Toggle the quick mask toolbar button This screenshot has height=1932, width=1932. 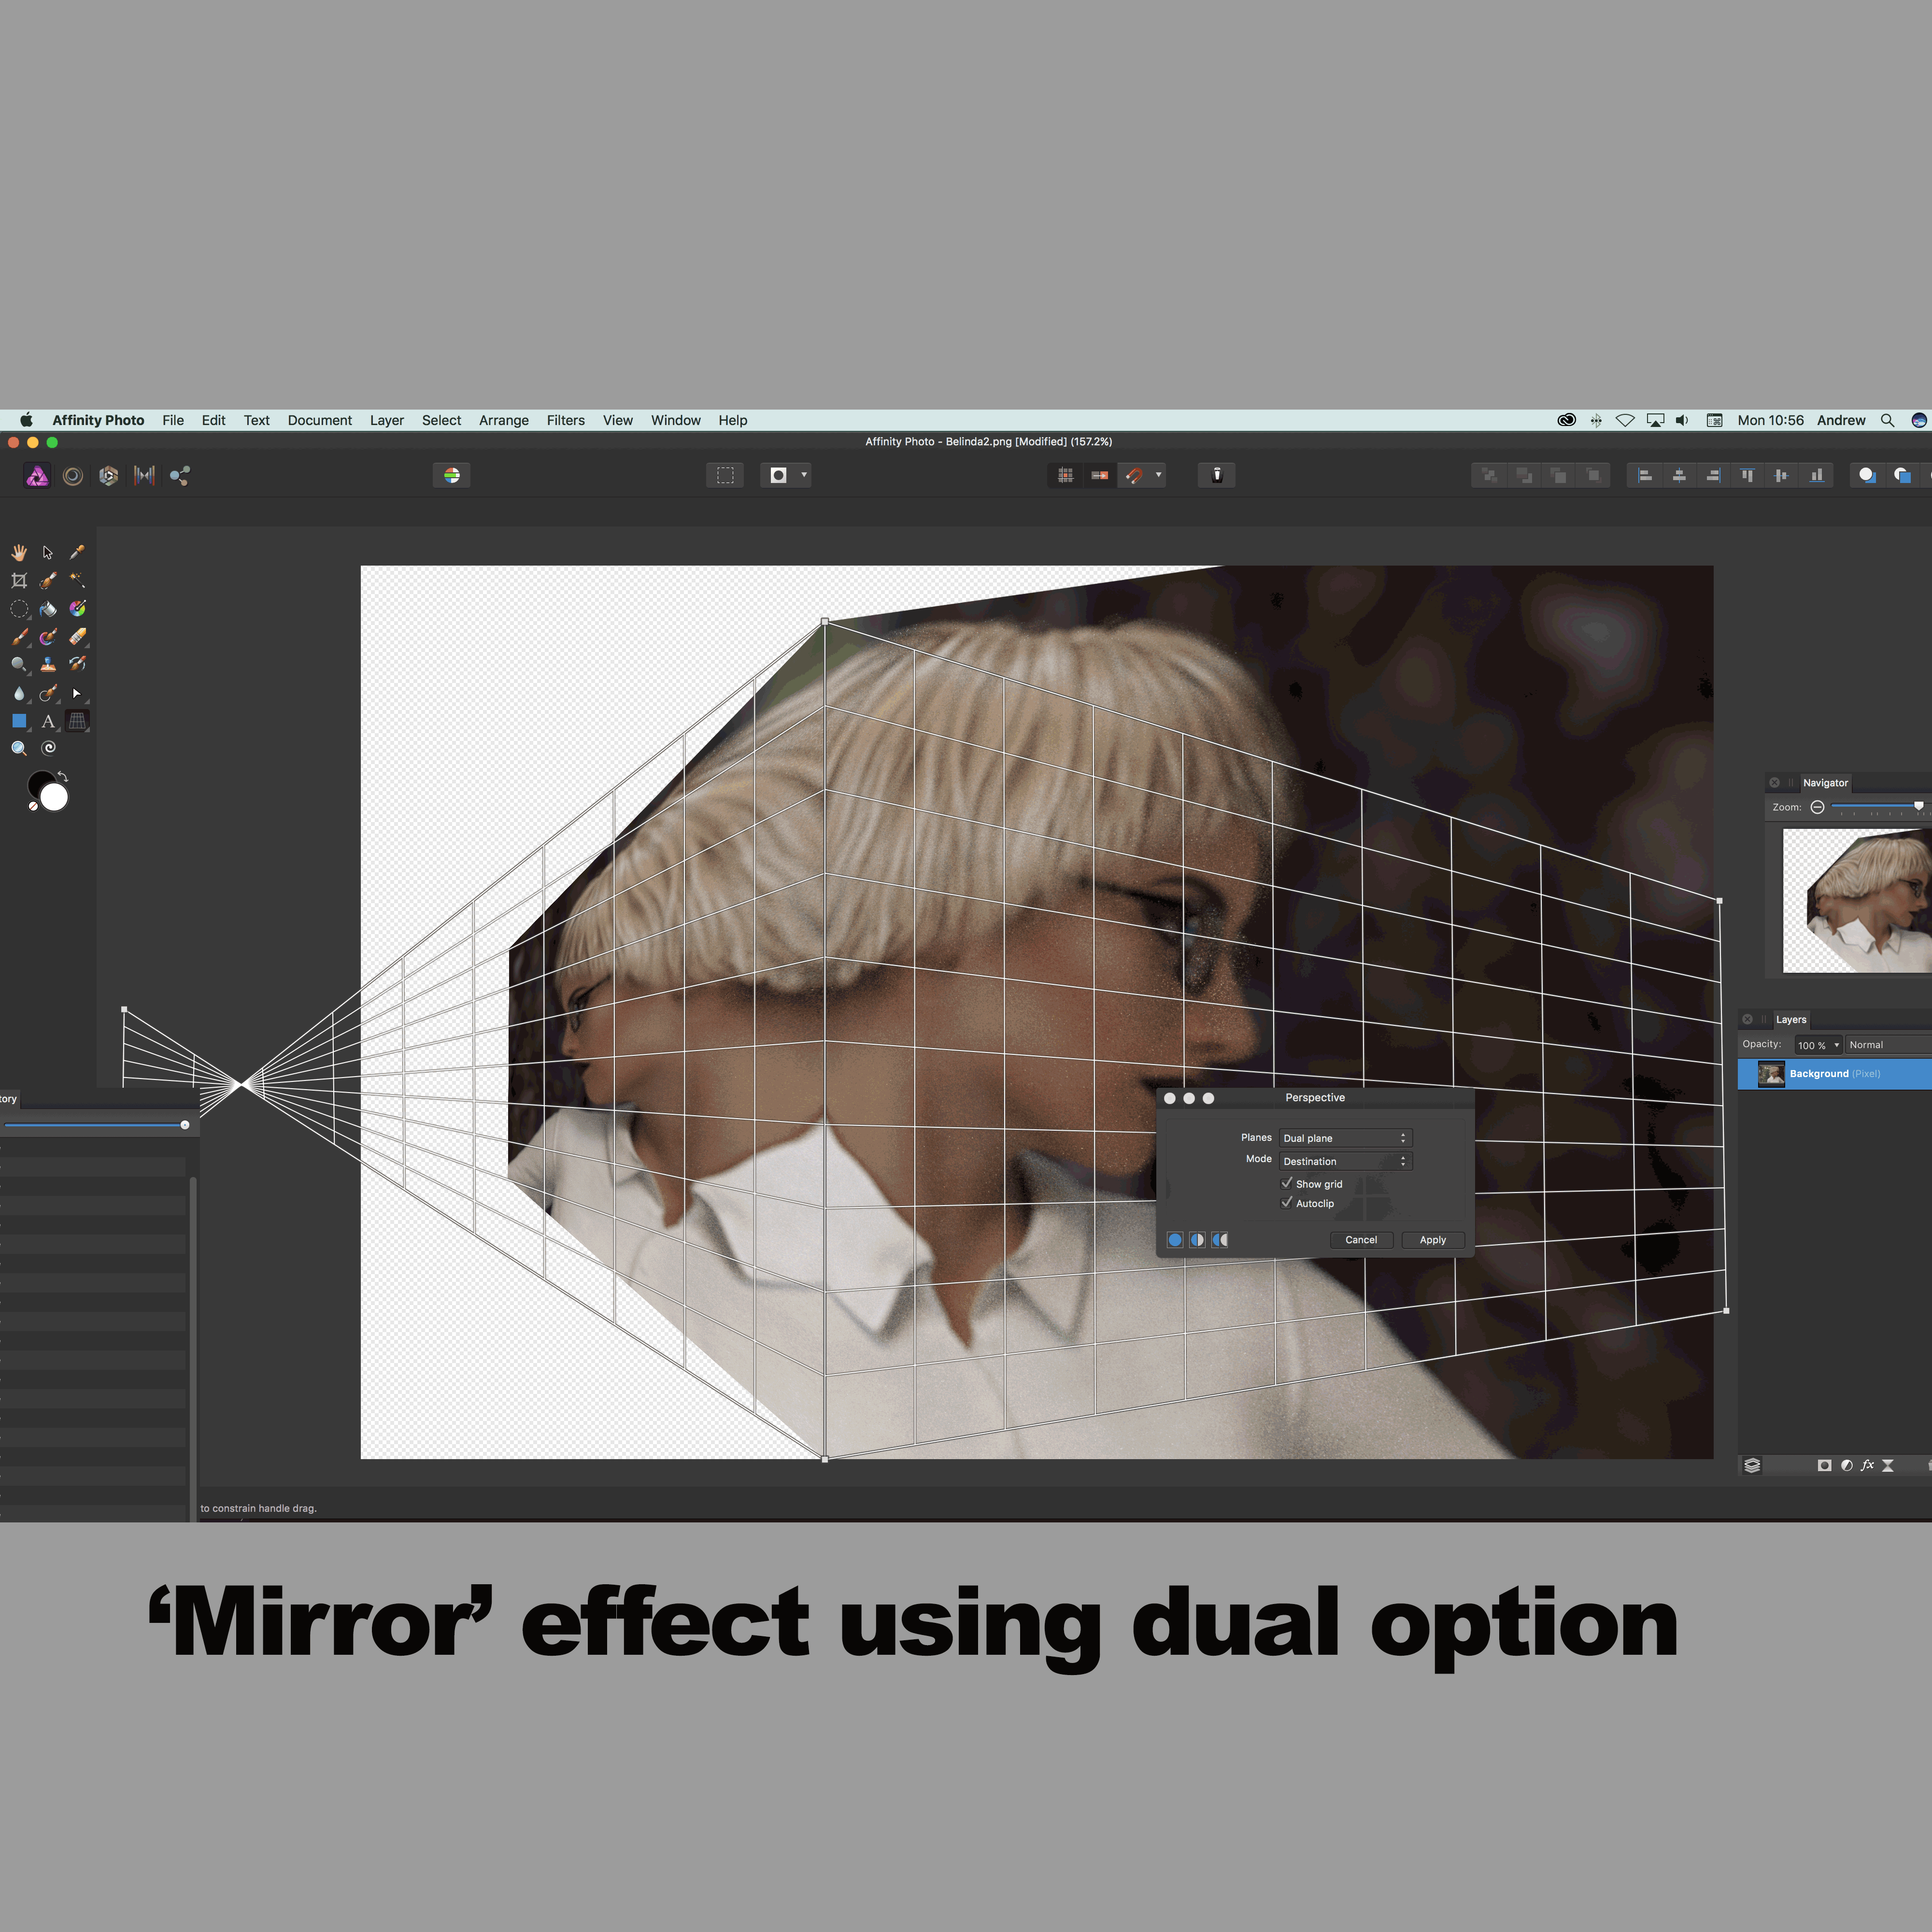778,475
